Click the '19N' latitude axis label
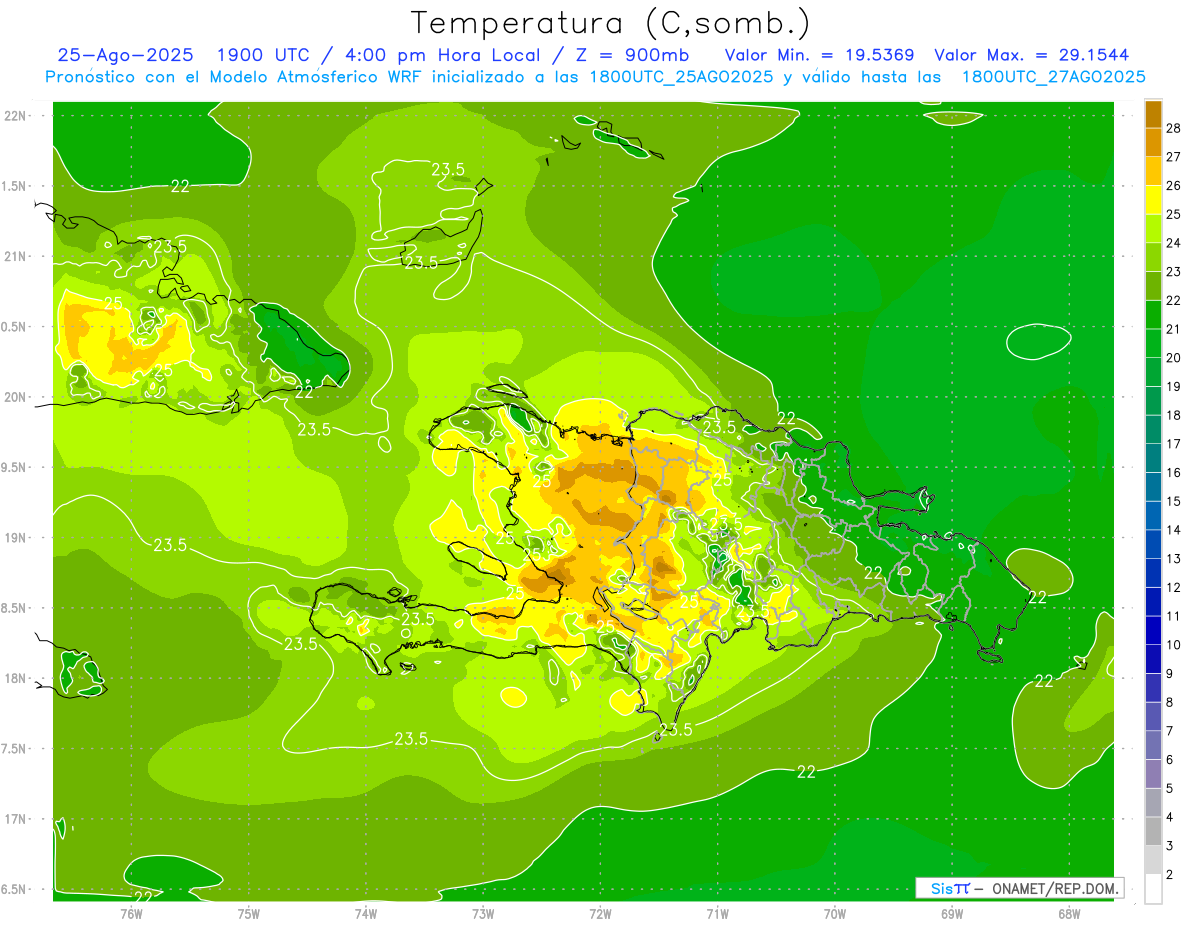Screen dimensions: 1200x927 tap(15, 538)
